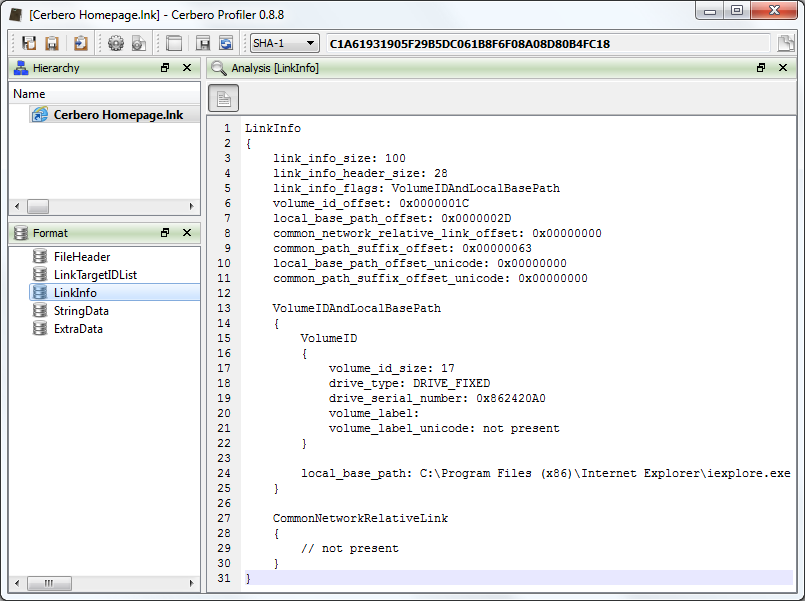Image resolution: width=805 pixels, height=601 pixels.
Task: Select LinkTargetIDList in the Format panel
Action: 95,275
